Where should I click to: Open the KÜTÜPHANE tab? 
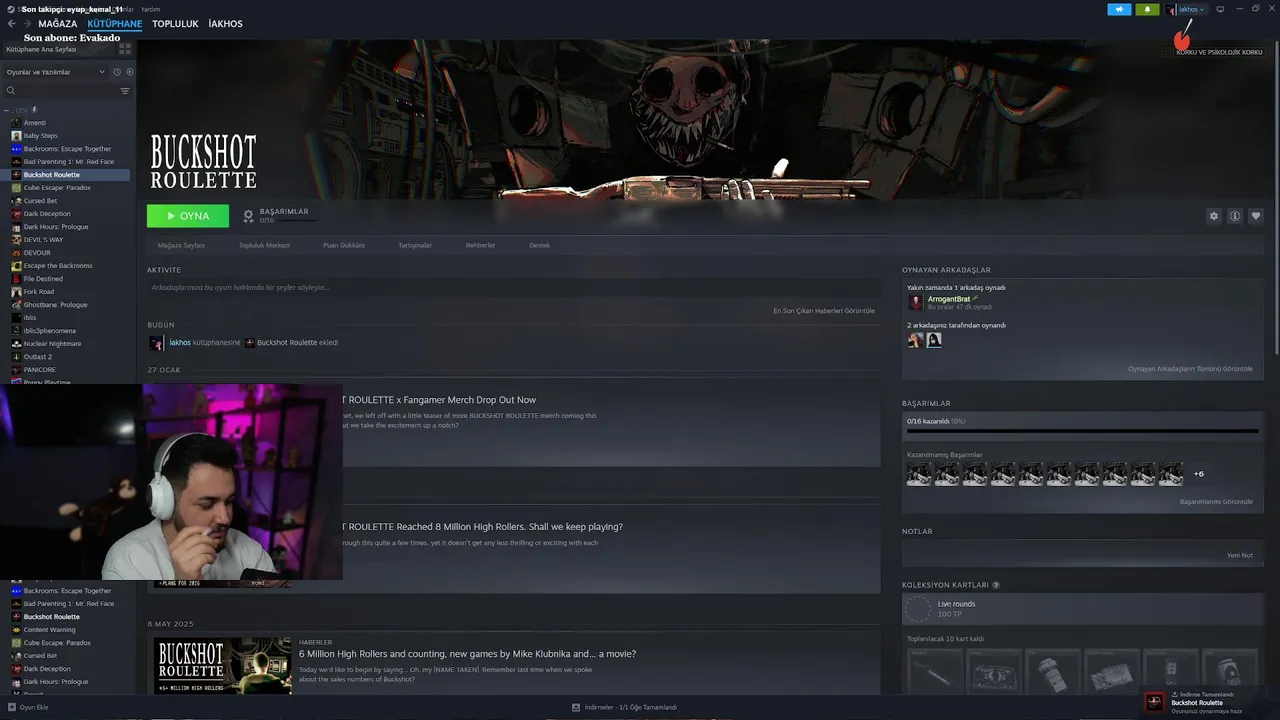115,24
